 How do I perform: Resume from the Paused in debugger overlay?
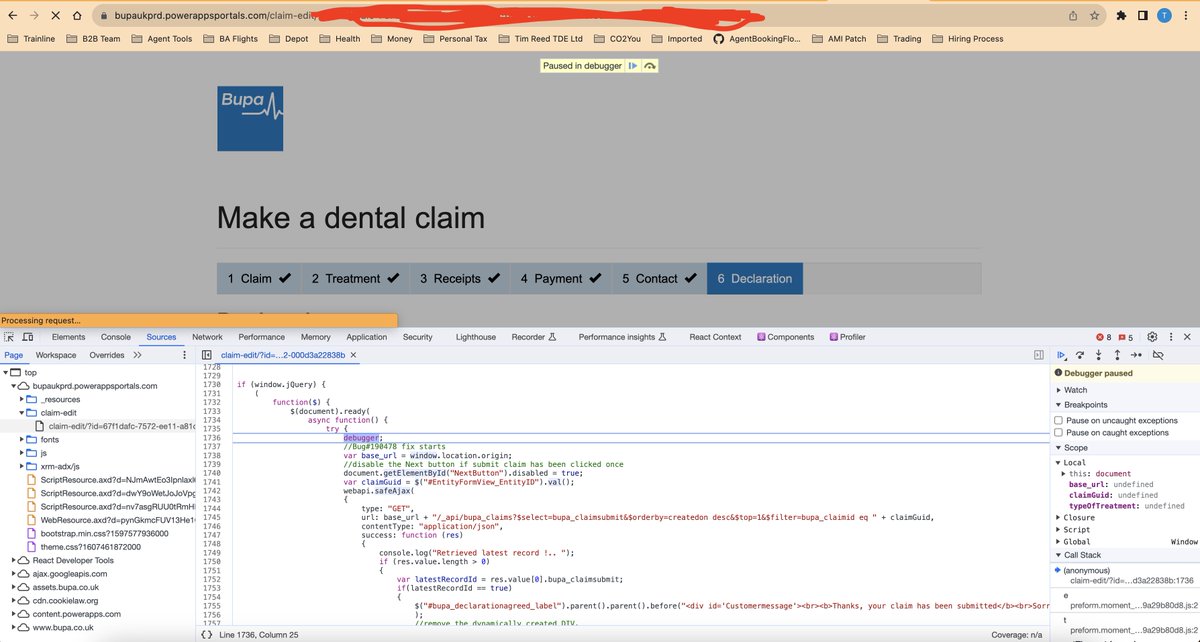coord(633,65)
